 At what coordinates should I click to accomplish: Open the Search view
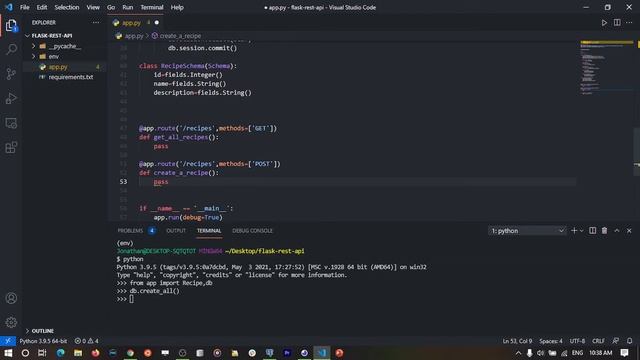[11, 50]
